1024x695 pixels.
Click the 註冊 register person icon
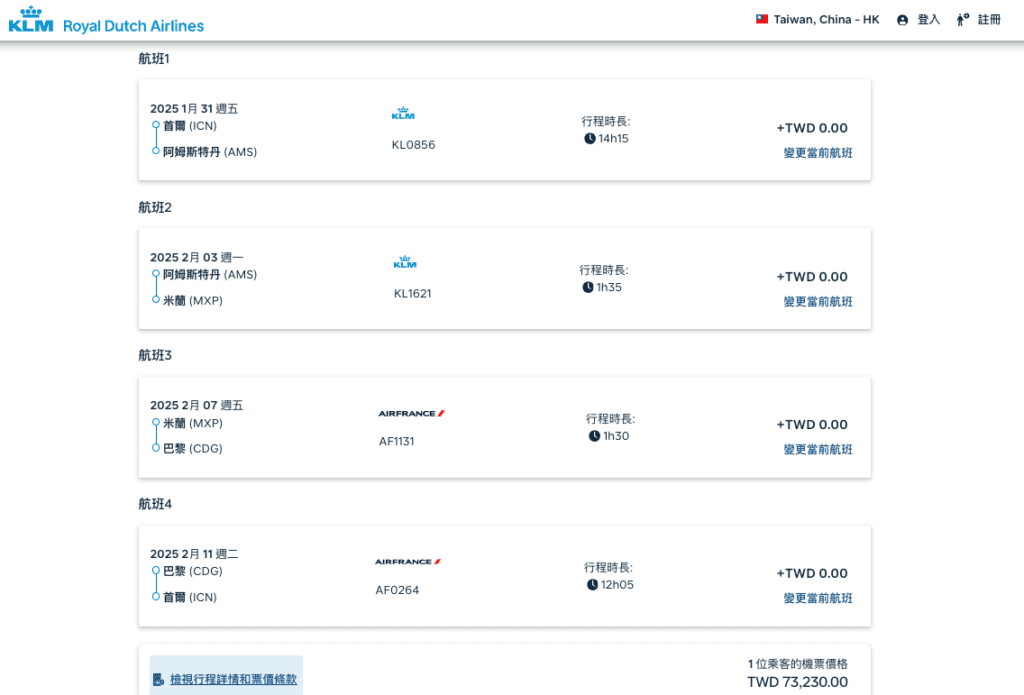[963, 20]
